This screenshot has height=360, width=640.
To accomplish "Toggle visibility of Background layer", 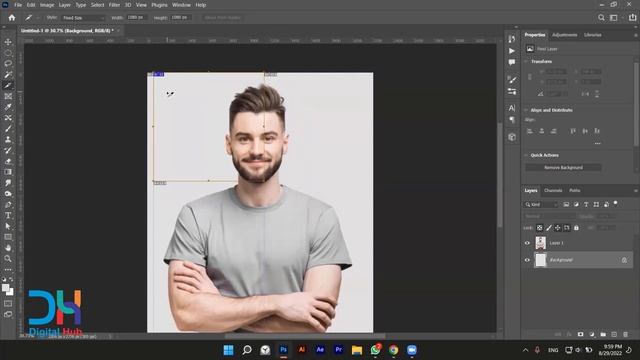I will pyautogui.click(x=527, y=260).
